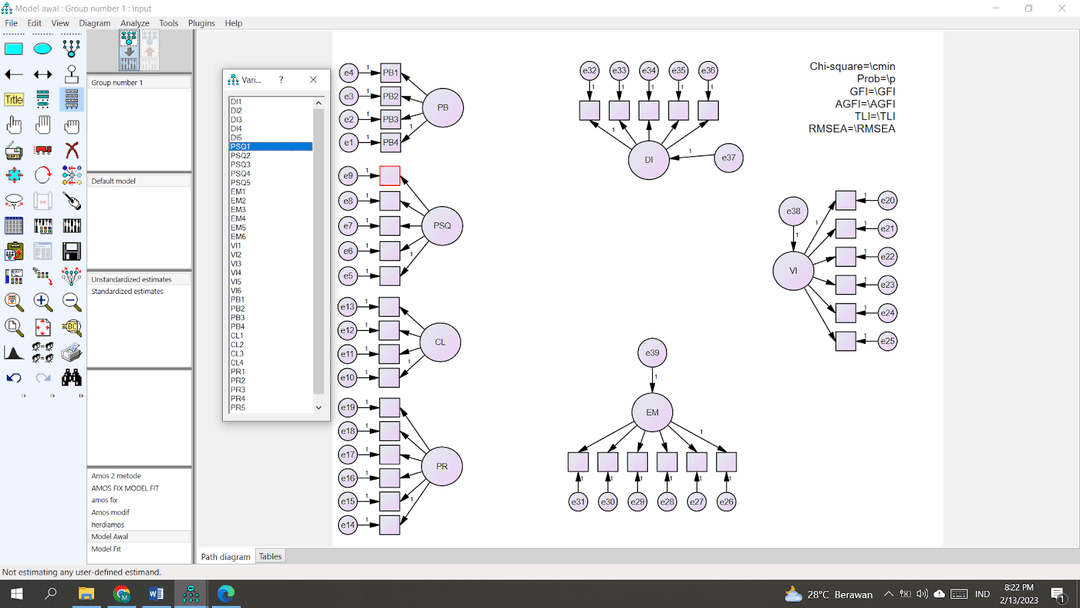1080x608 pixels.
Task: Click the Reflect indicators of latent variable tool
Action: pyautogui.click(x=72, y=176)
